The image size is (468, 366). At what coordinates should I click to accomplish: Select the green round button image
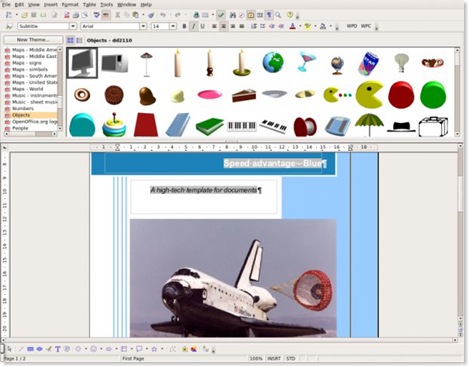click(x=433, y=95)
